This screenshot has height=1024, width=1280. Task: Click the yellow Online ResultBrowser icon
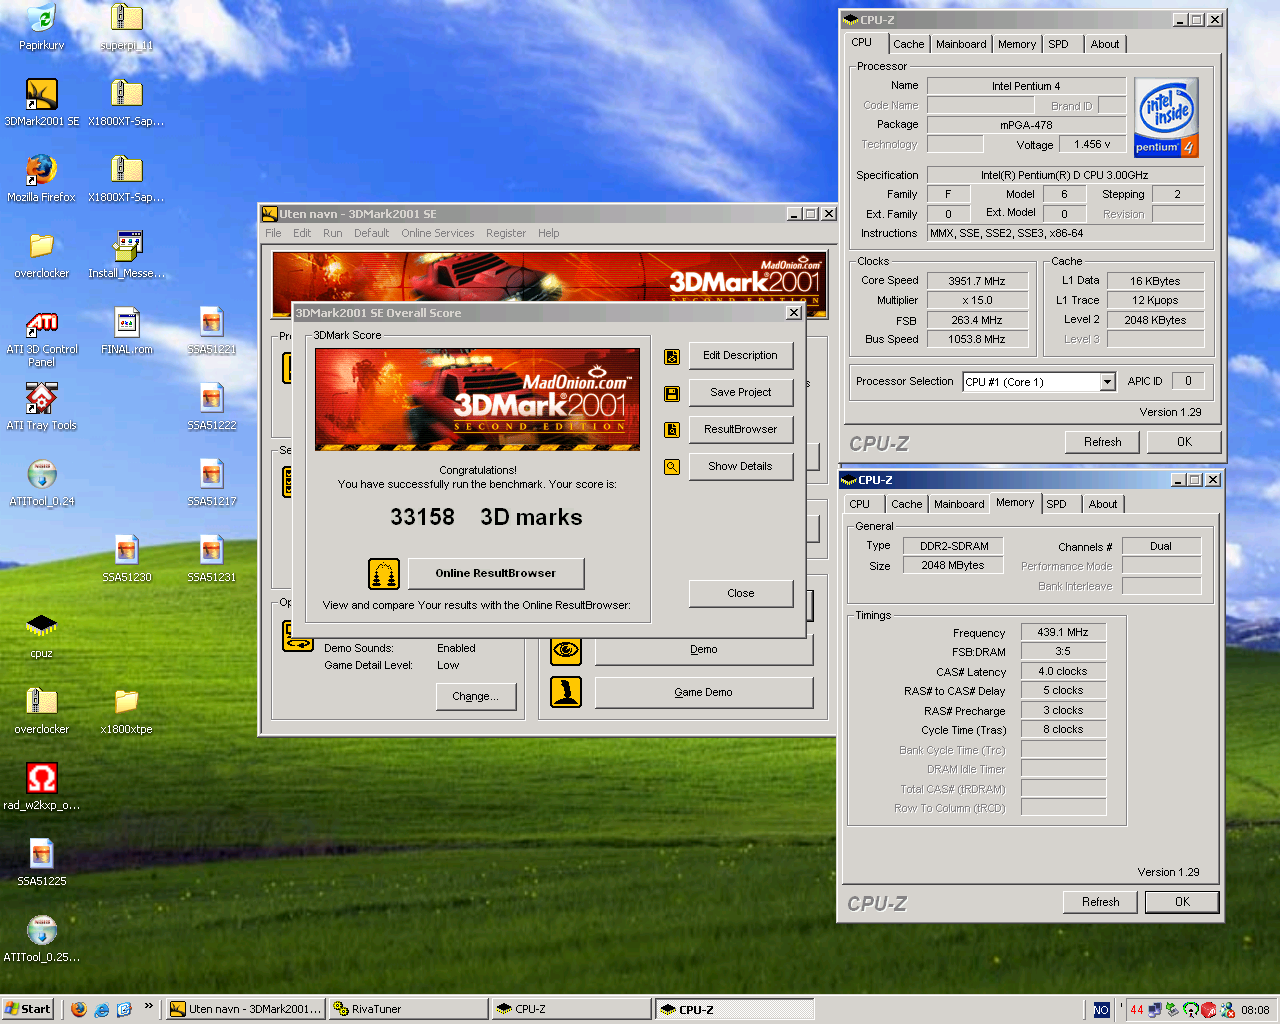(x=384, y=574)
